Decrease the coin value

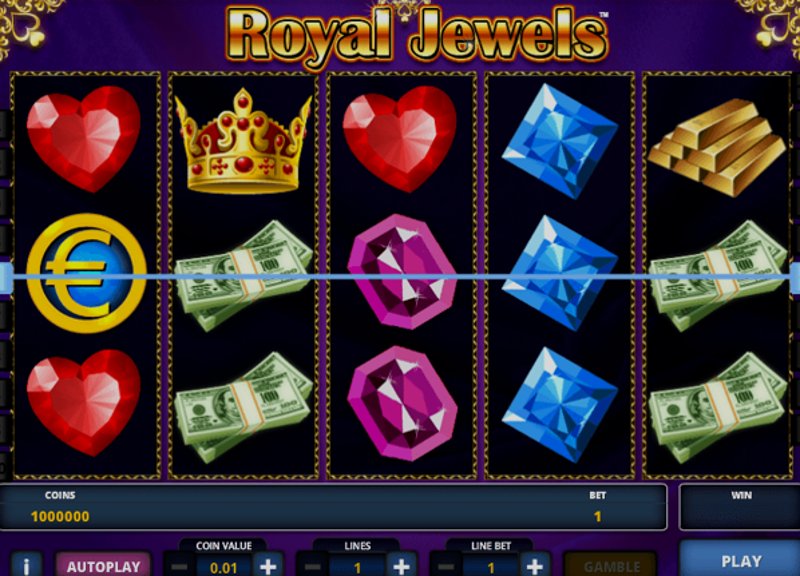point(179,566)
